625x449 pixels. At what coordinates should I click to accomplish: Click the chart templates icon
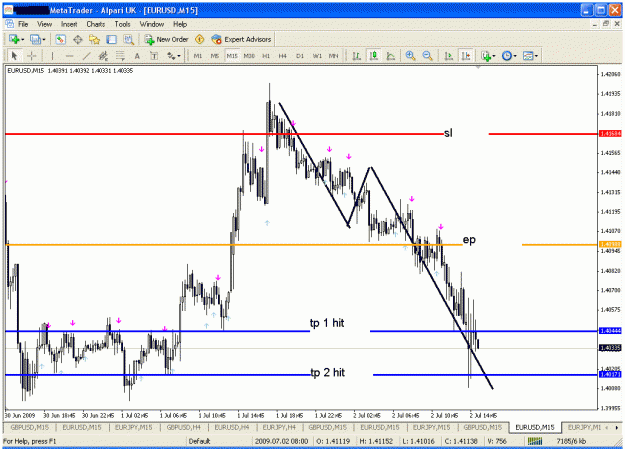tap(528, 56)
